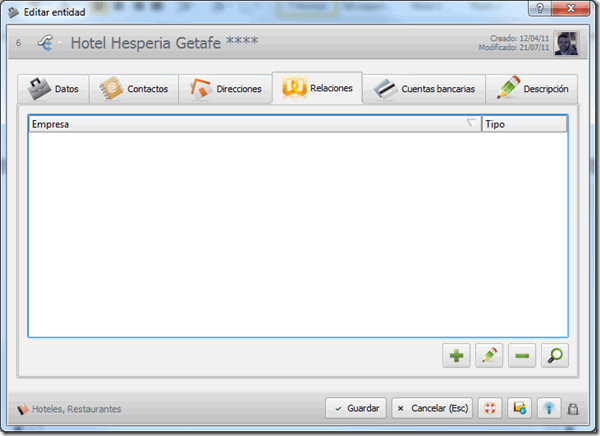The width and height of the screenshot is (600, 436).
Task: Switch to the Datos tab
Action: point(53,89)
